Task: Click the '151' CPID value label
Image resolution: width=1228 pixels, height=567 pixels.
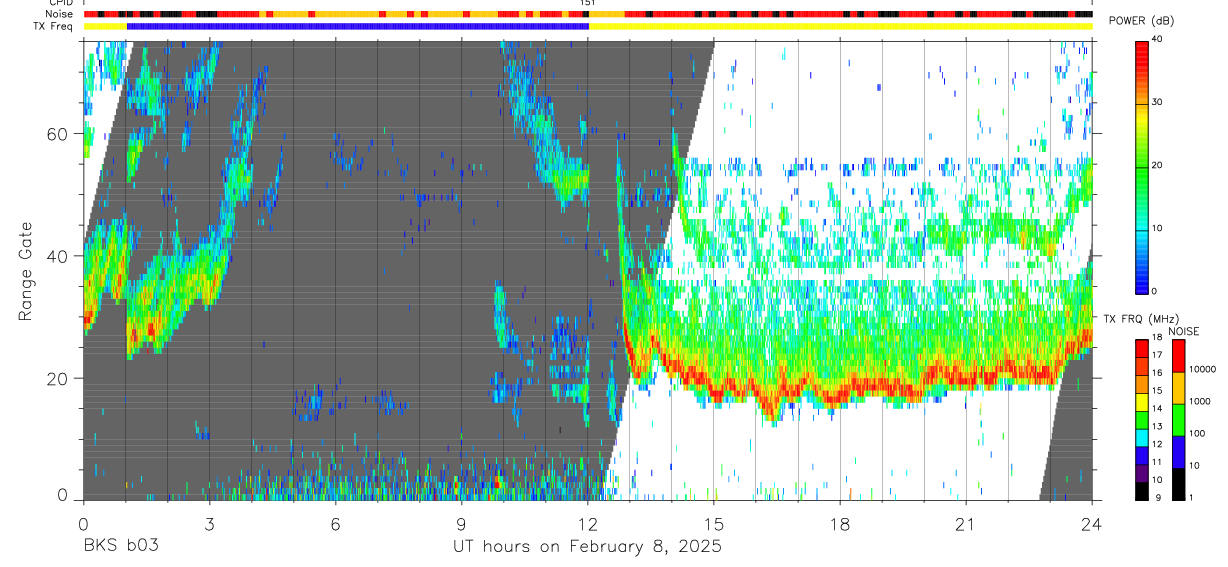Action: click(588, 4)
